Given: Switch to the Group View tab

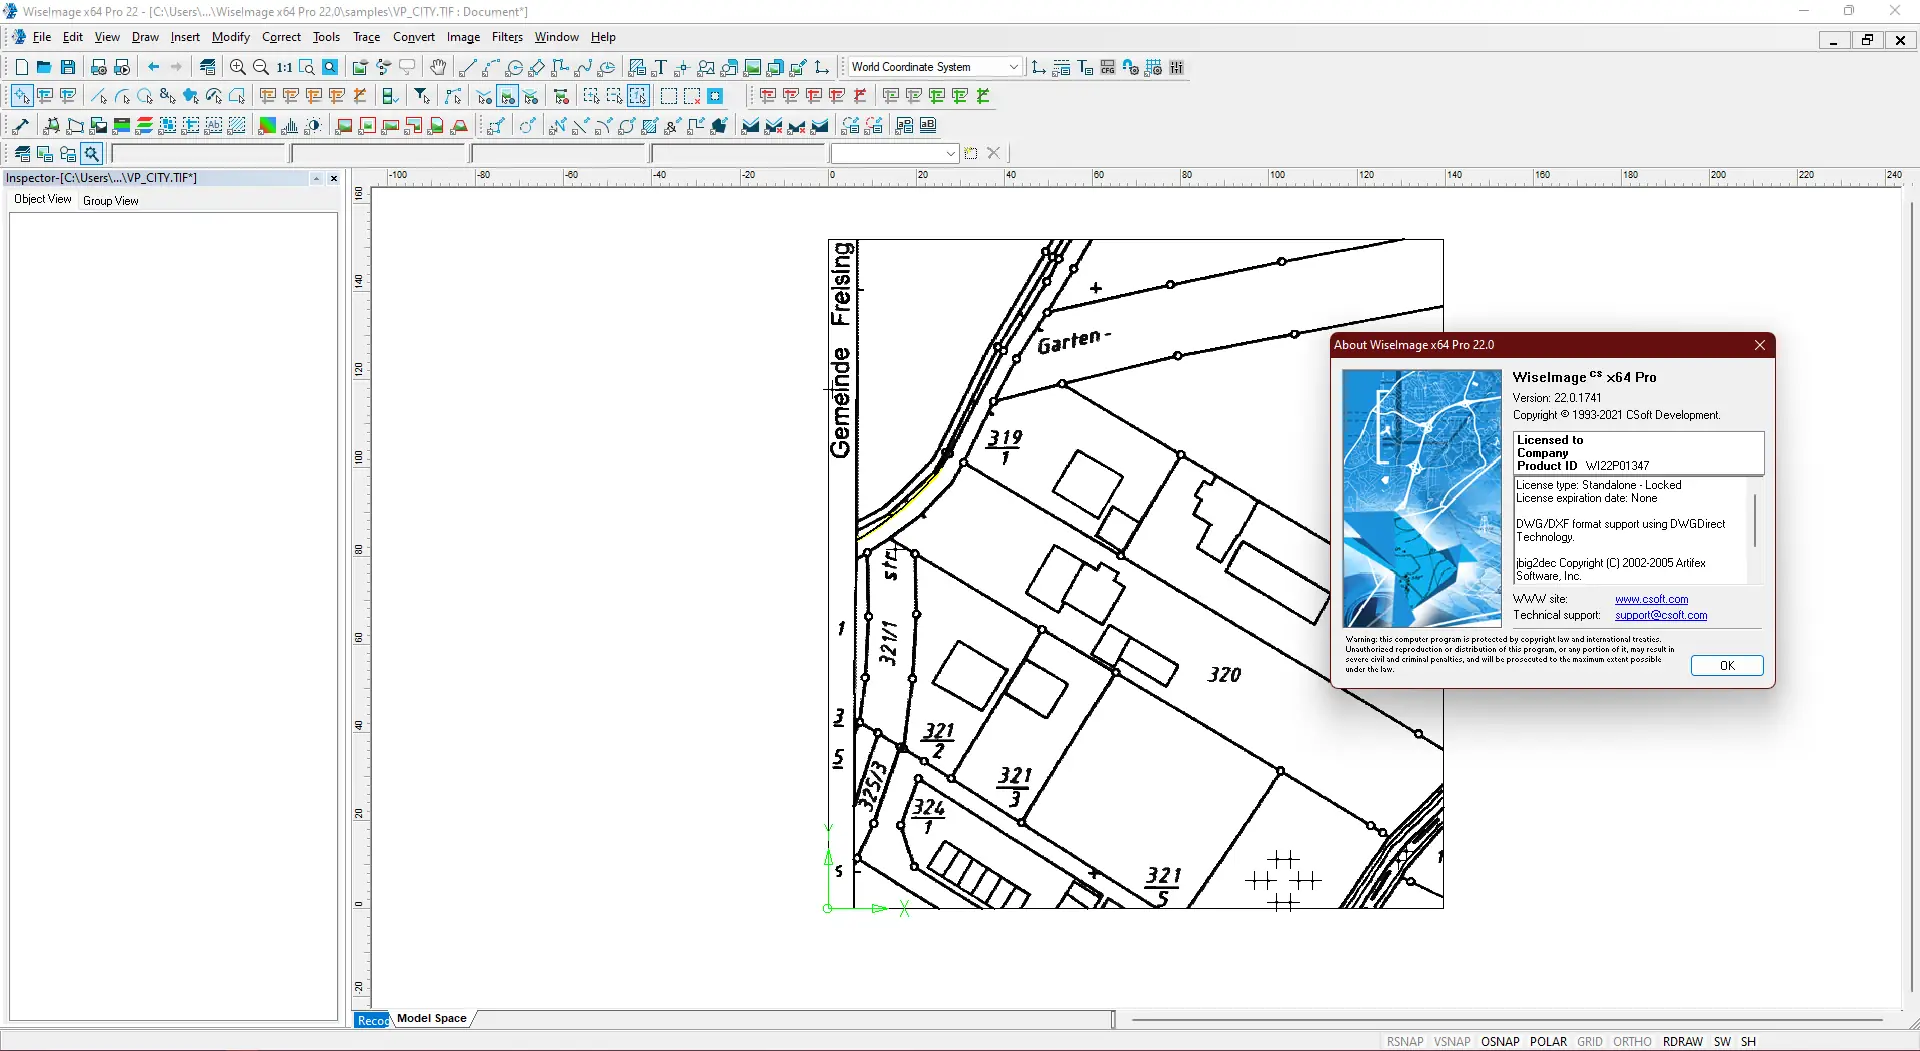Looking at the screenshot, I should [111, 200].
